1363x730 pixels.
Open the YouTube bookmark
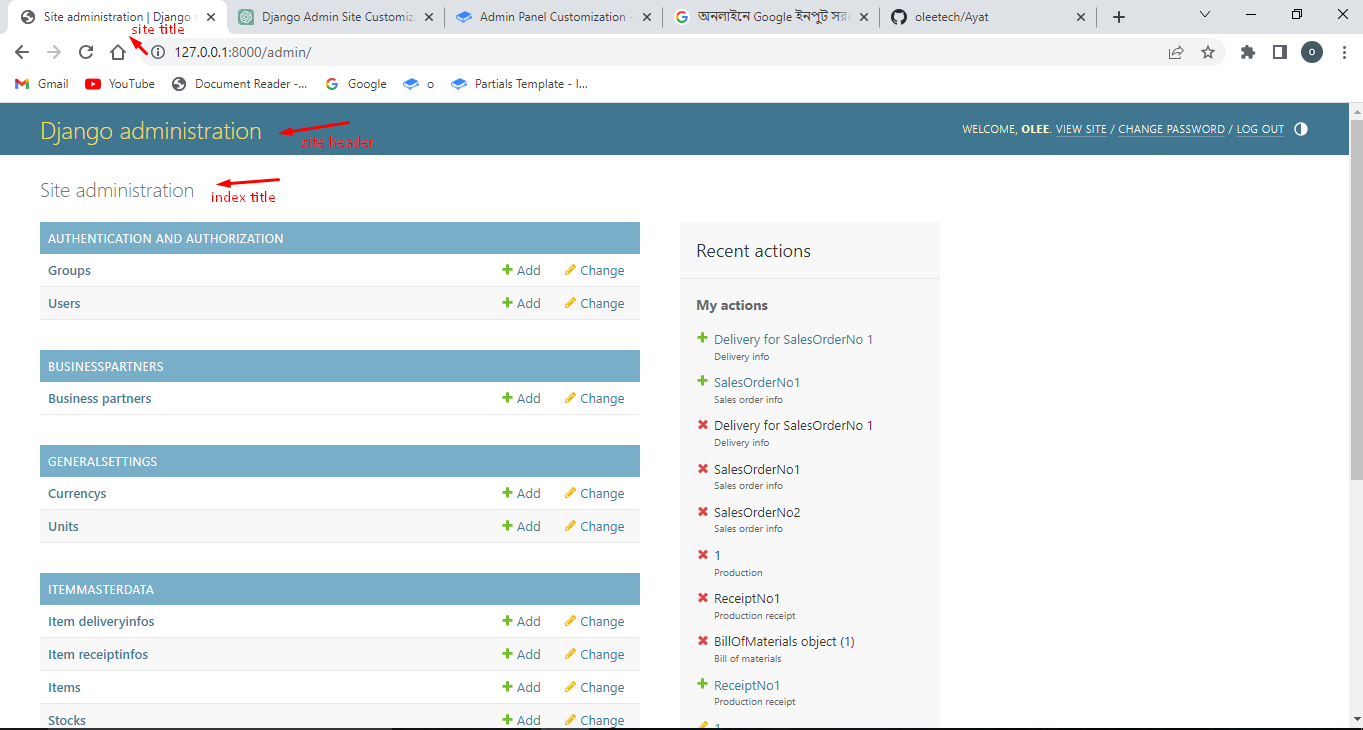pyautogui.click(x=120, y=84)
